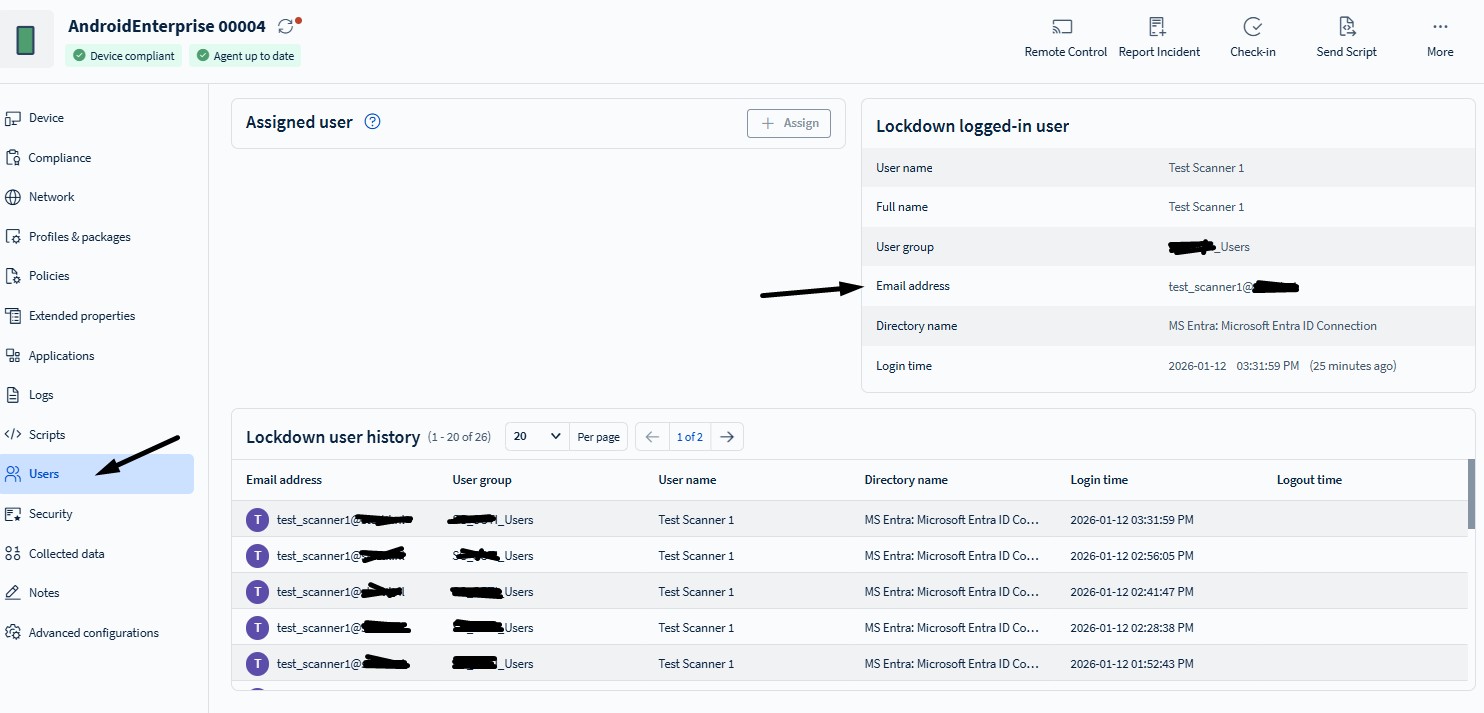Go to next page of user history
The height and width of the screenshot is (713, 1484).
point(727,437)
